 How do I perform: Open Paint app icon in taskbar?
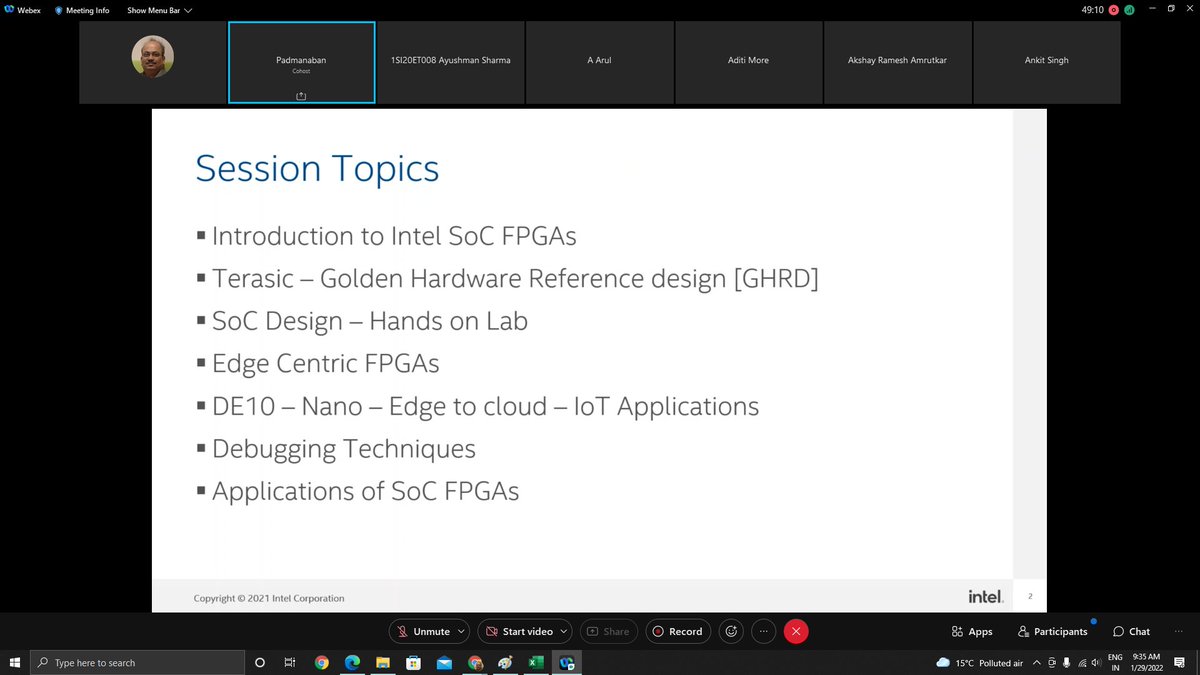(506, 662)
